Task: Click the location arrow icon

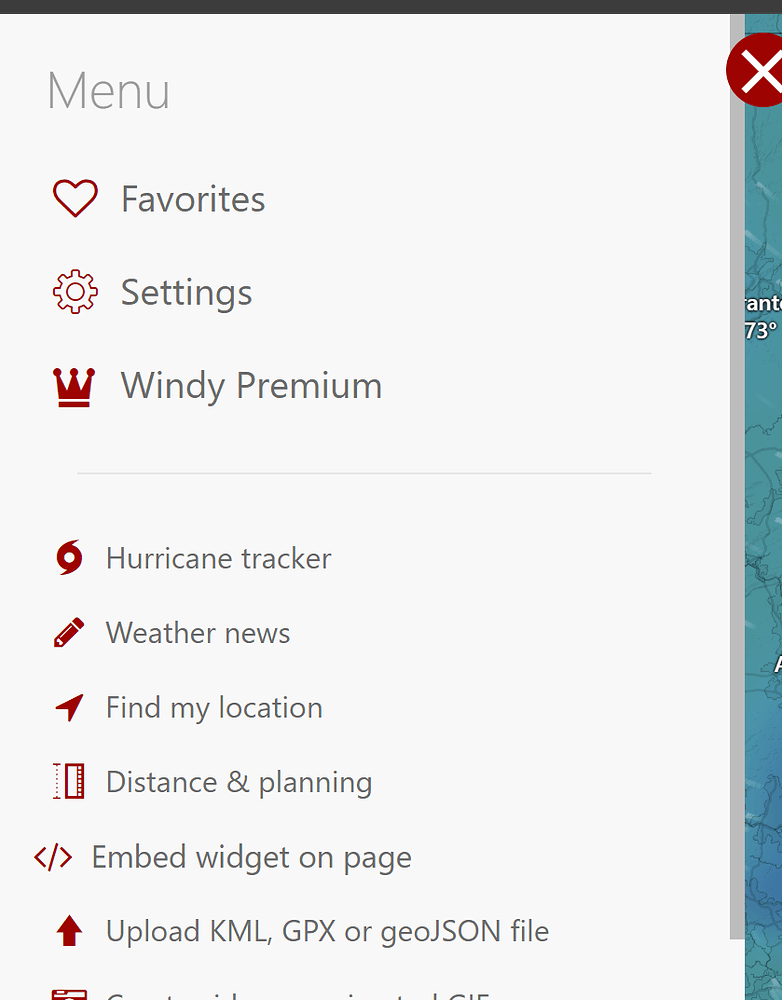Action: (66, 707)
